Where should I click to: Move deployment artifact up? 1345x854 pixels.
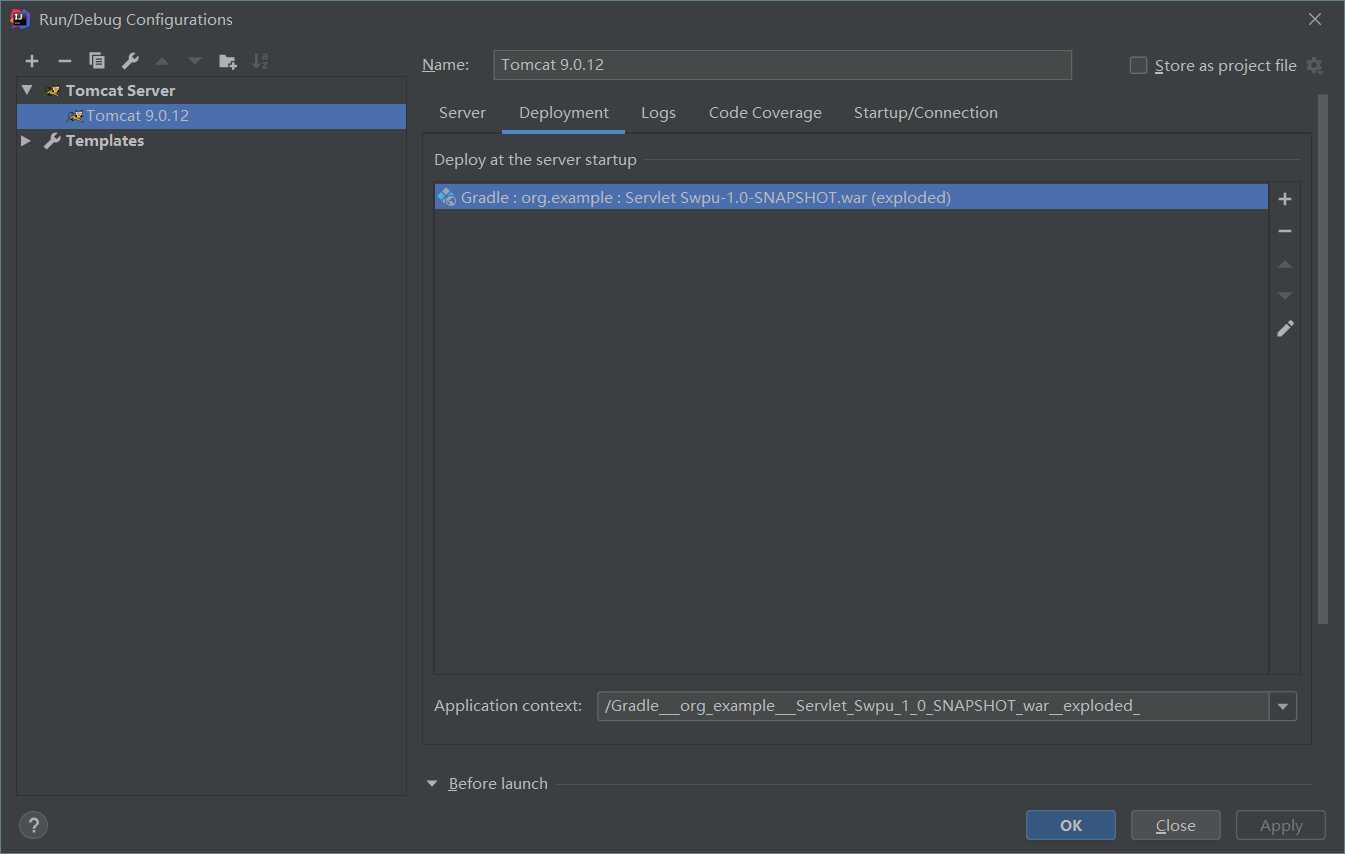pos(1285,264)
